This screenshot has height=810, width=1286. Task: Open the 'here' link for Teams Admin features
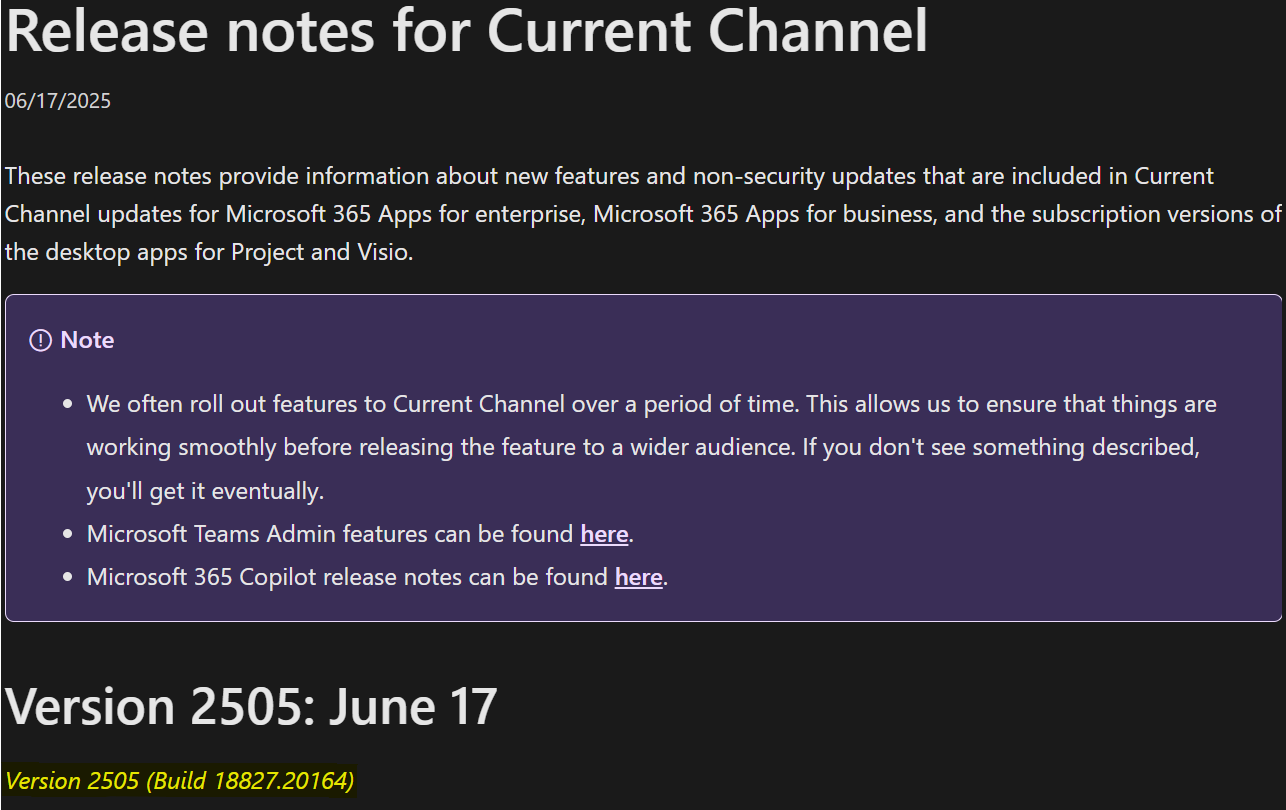(x=604, y=534)
